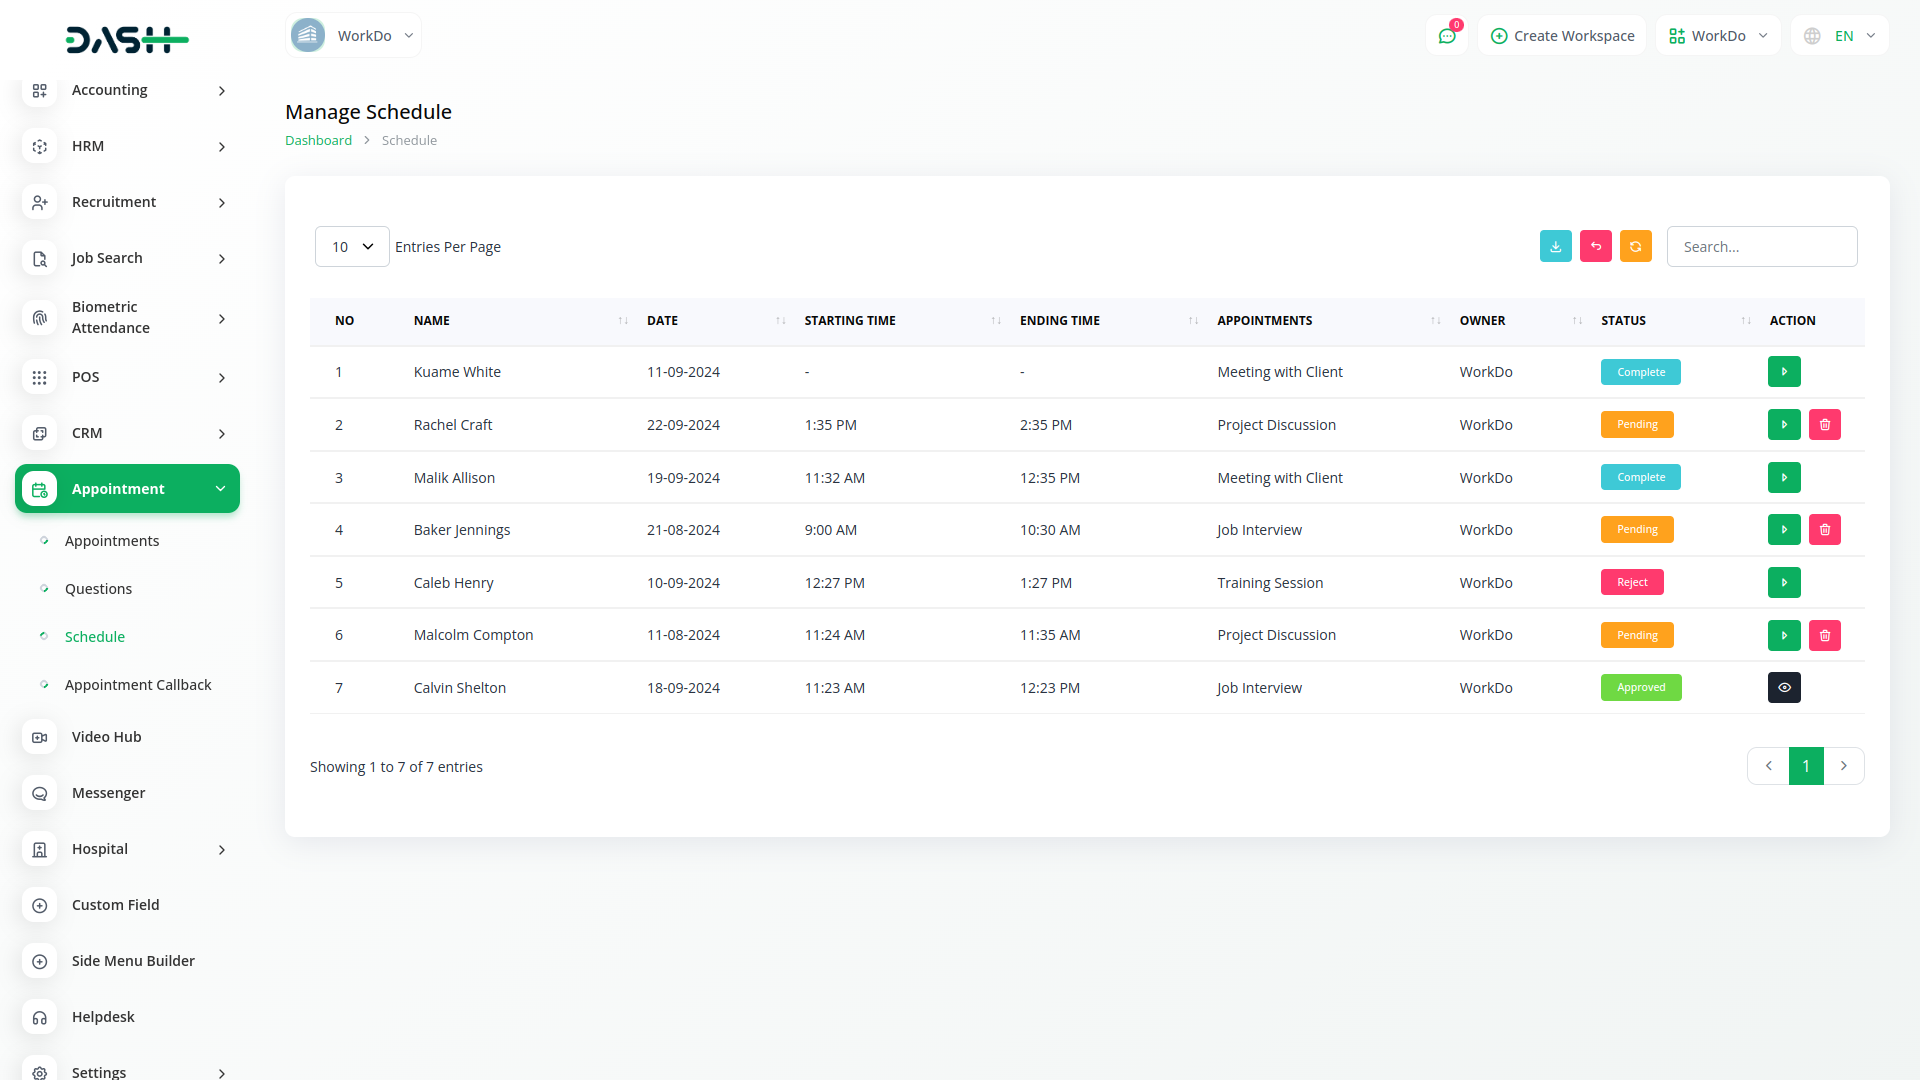Screen dimensions: 1920x1080
Task: Open Appointments in the sidebar submenu
Action: pyautogui.click(x=112, y=541)
